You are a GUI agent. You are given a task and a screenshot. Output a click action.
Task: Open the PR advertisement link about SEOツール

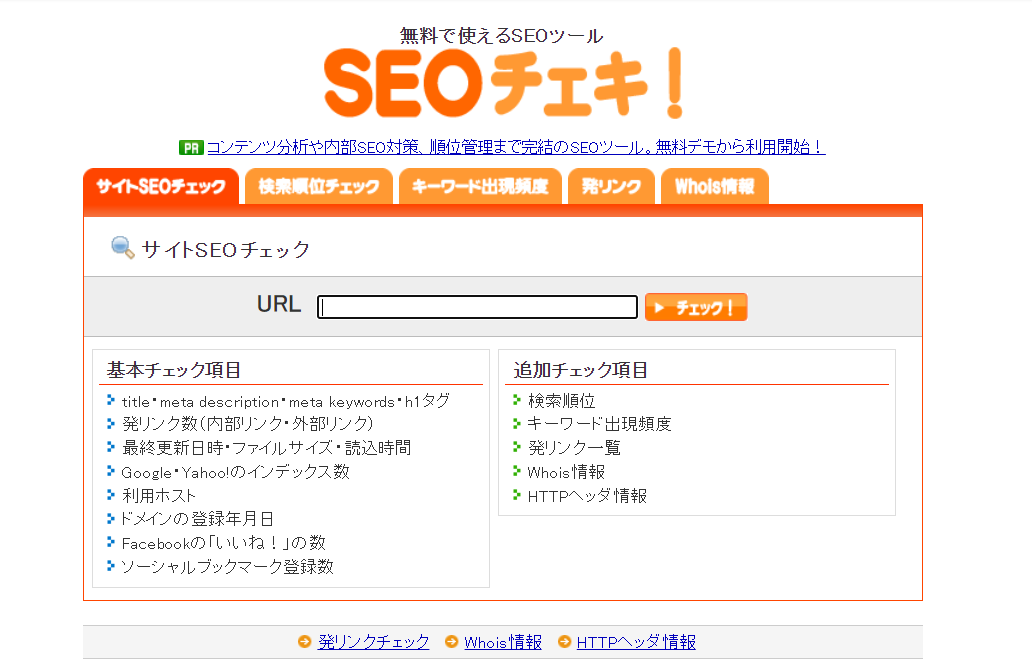tap(515, 148)
